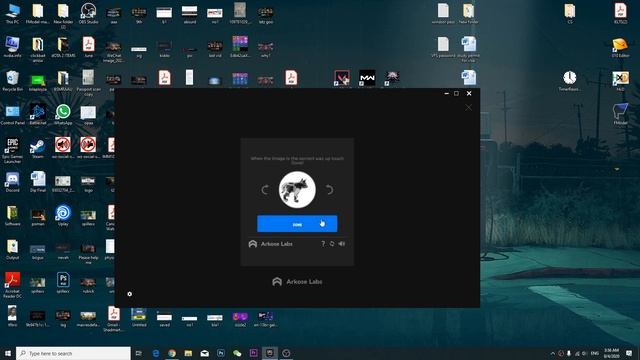Open Premiere Pro from taskbar
The height and width of the screenshot is (360, 640).
pos(253,353)
